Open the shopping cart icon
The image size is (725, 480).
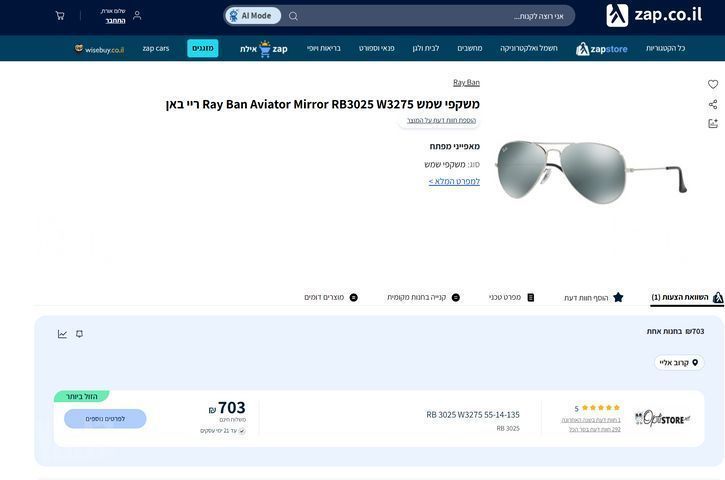[x=60, y=16]
